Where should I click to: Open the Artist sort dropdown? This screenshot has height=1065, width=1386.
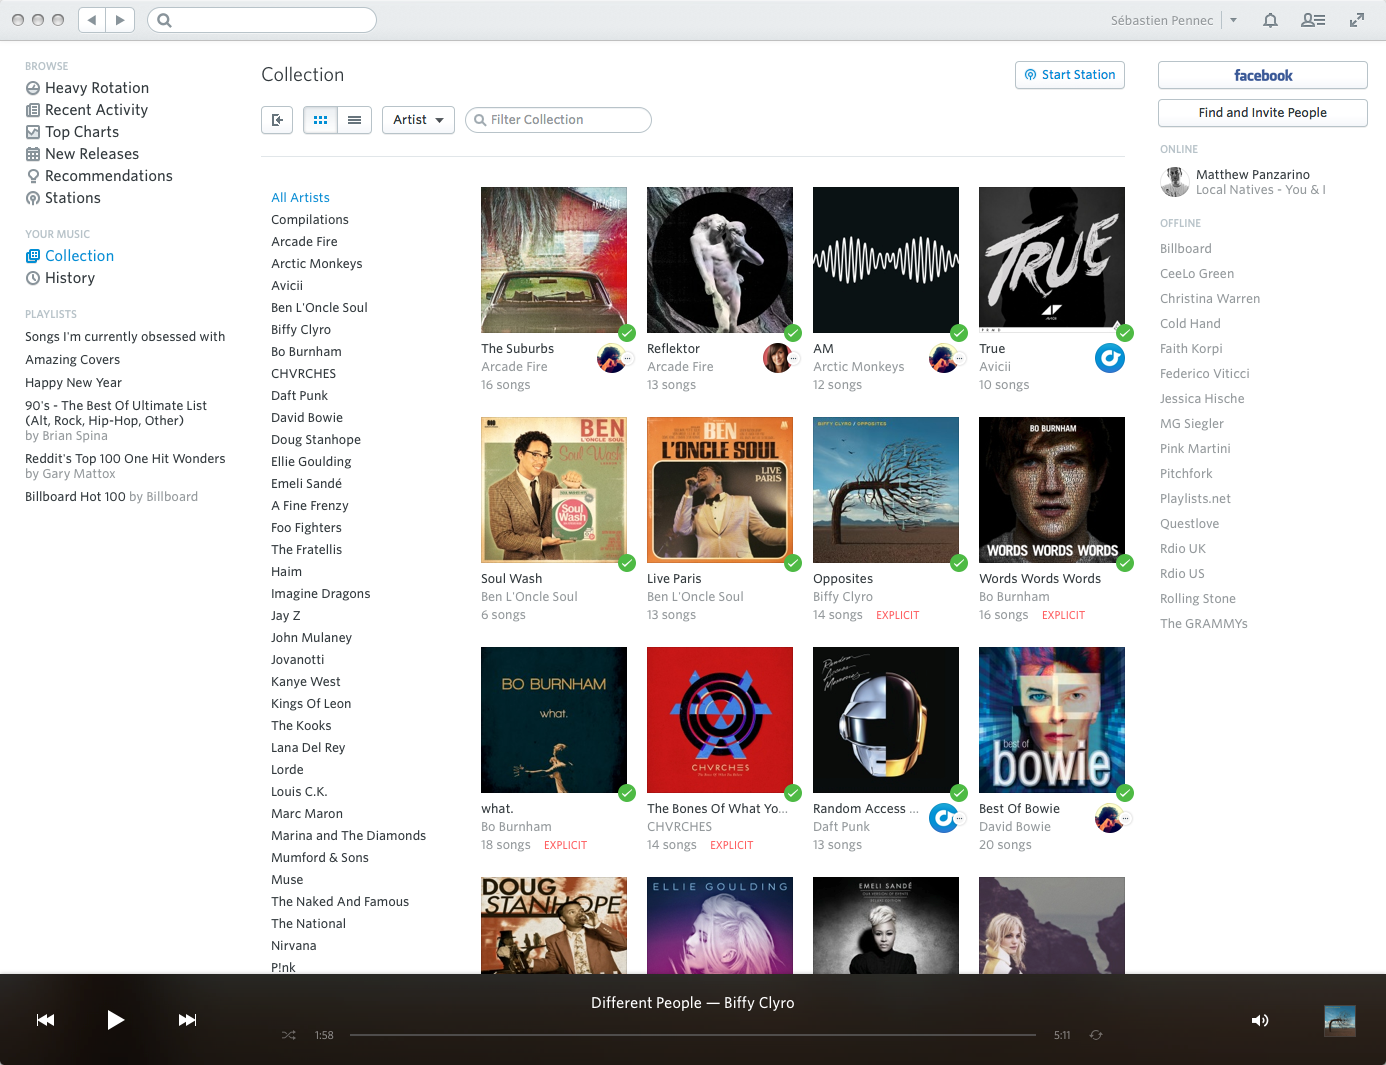418,120
